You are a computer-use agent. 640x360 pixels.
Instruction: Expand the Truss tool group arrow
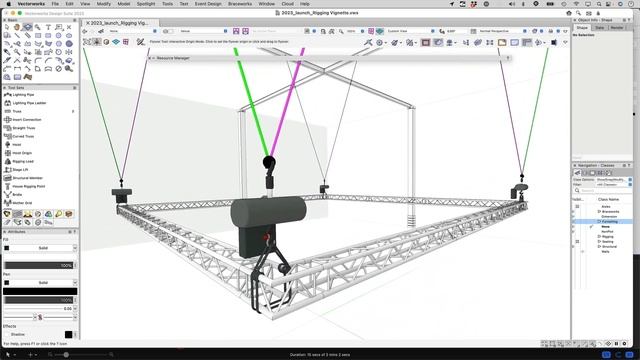coord(73,111)
